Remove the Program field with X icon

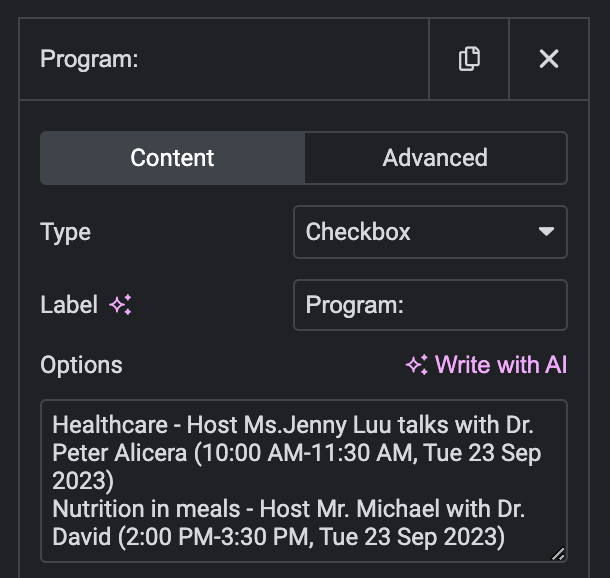549,59
